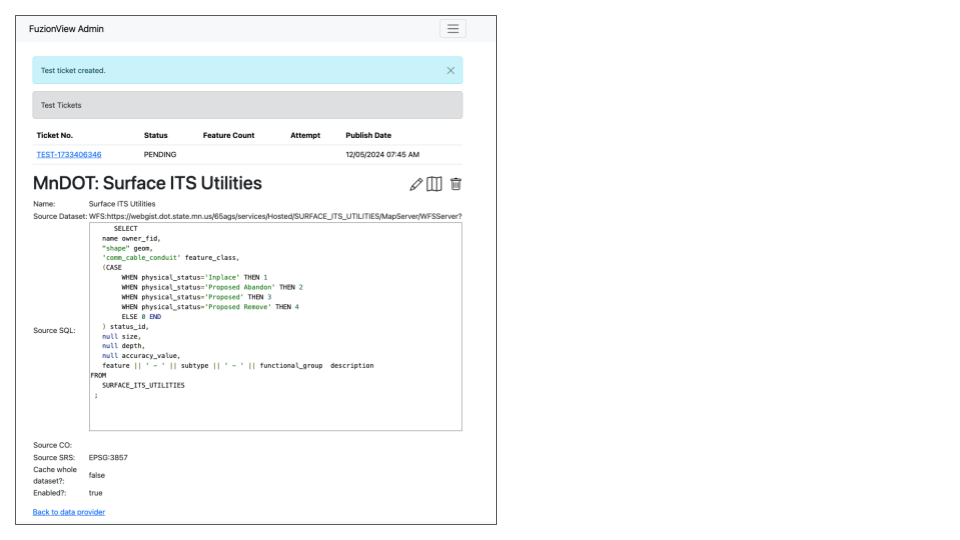Click the 'Source SQL:' label

tap(54, 331)
